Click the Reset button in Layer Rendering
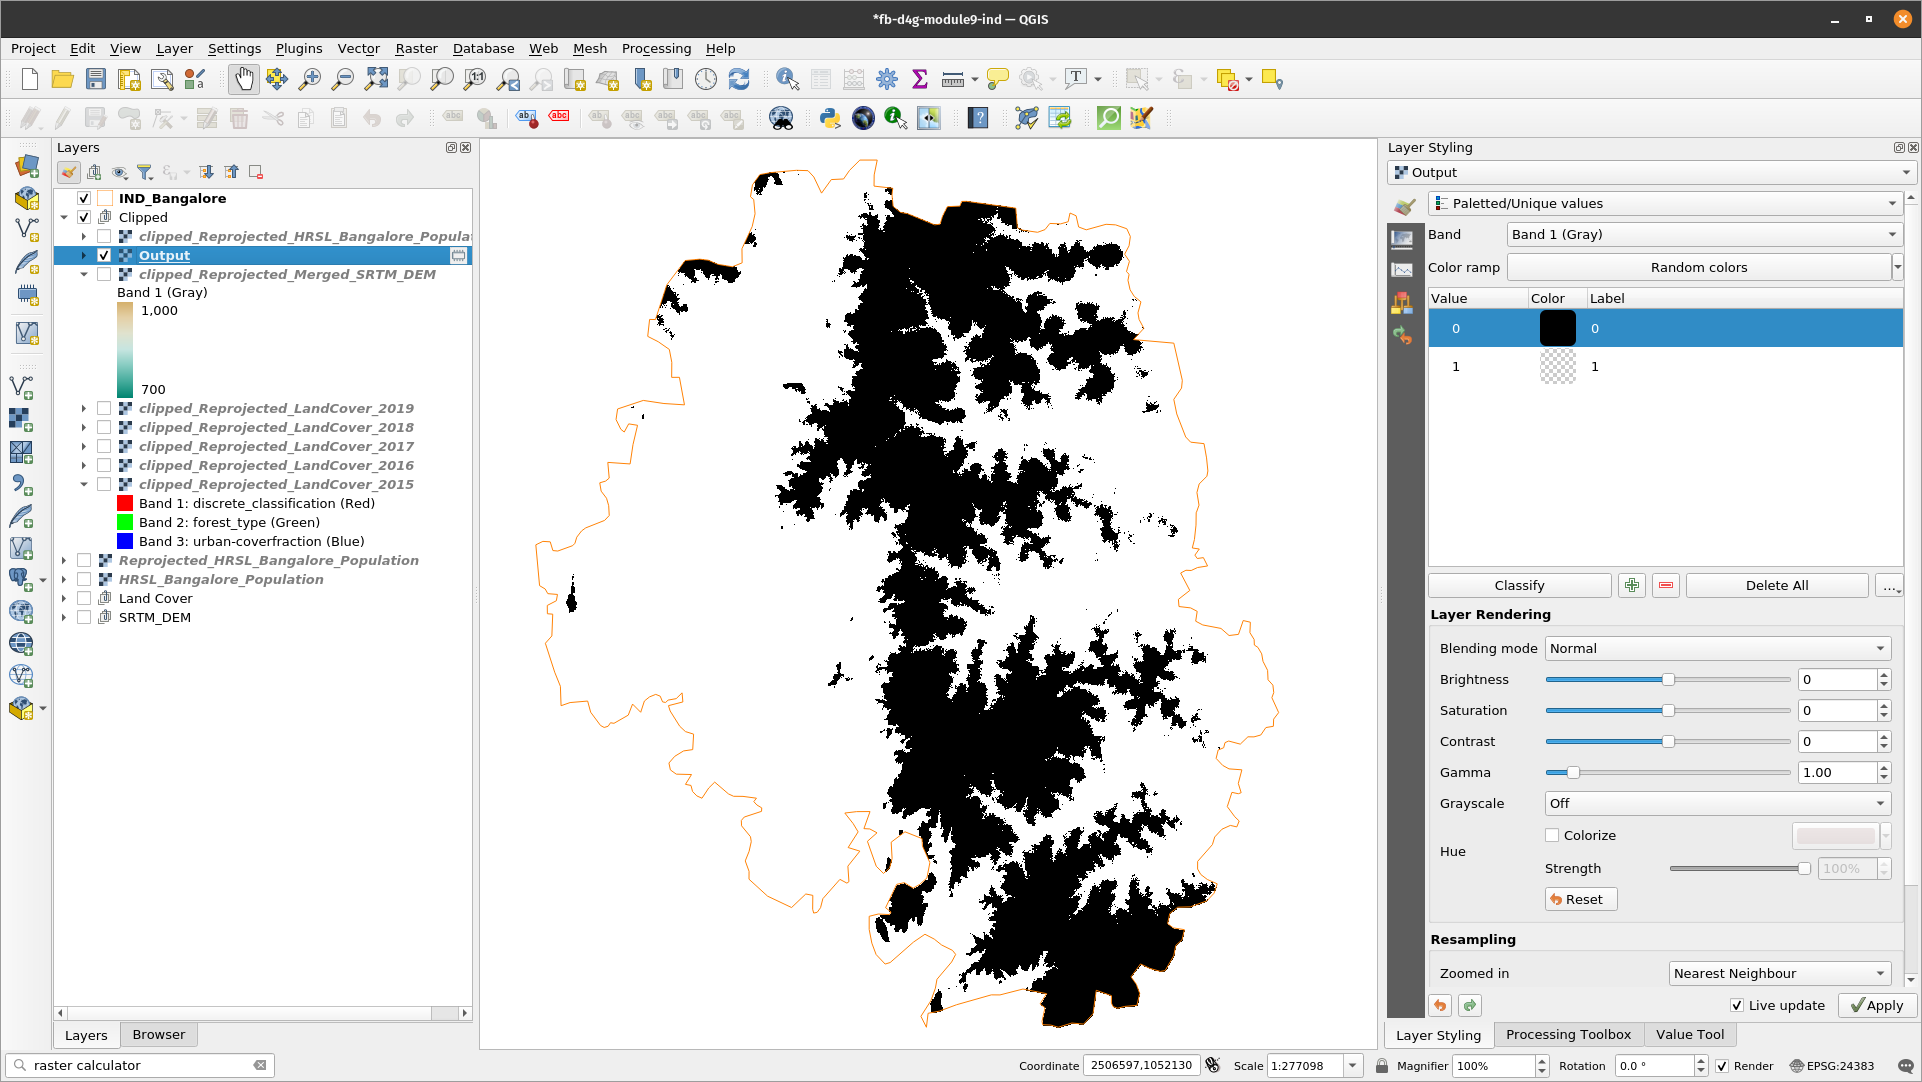Viewport: 1922px width, 1082px height. click(x=1579, y=899)
